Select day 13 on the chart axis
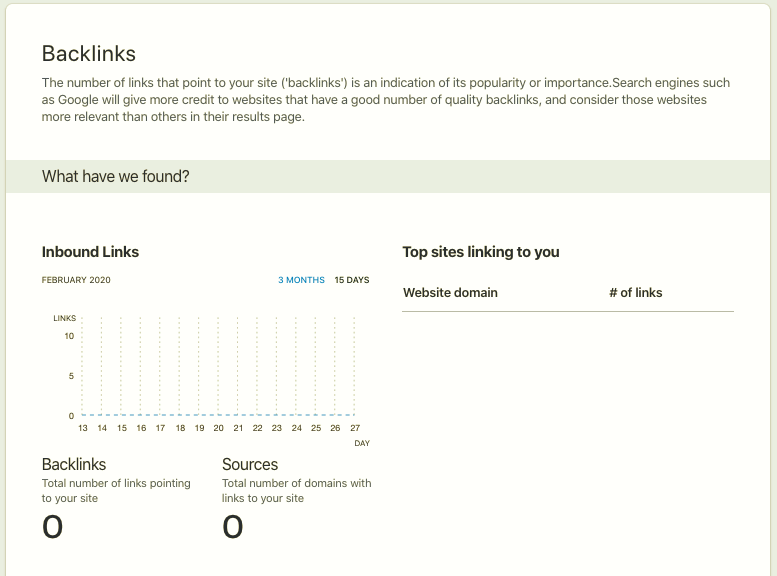Screen dimensions: 777x576 pos(83,428)
